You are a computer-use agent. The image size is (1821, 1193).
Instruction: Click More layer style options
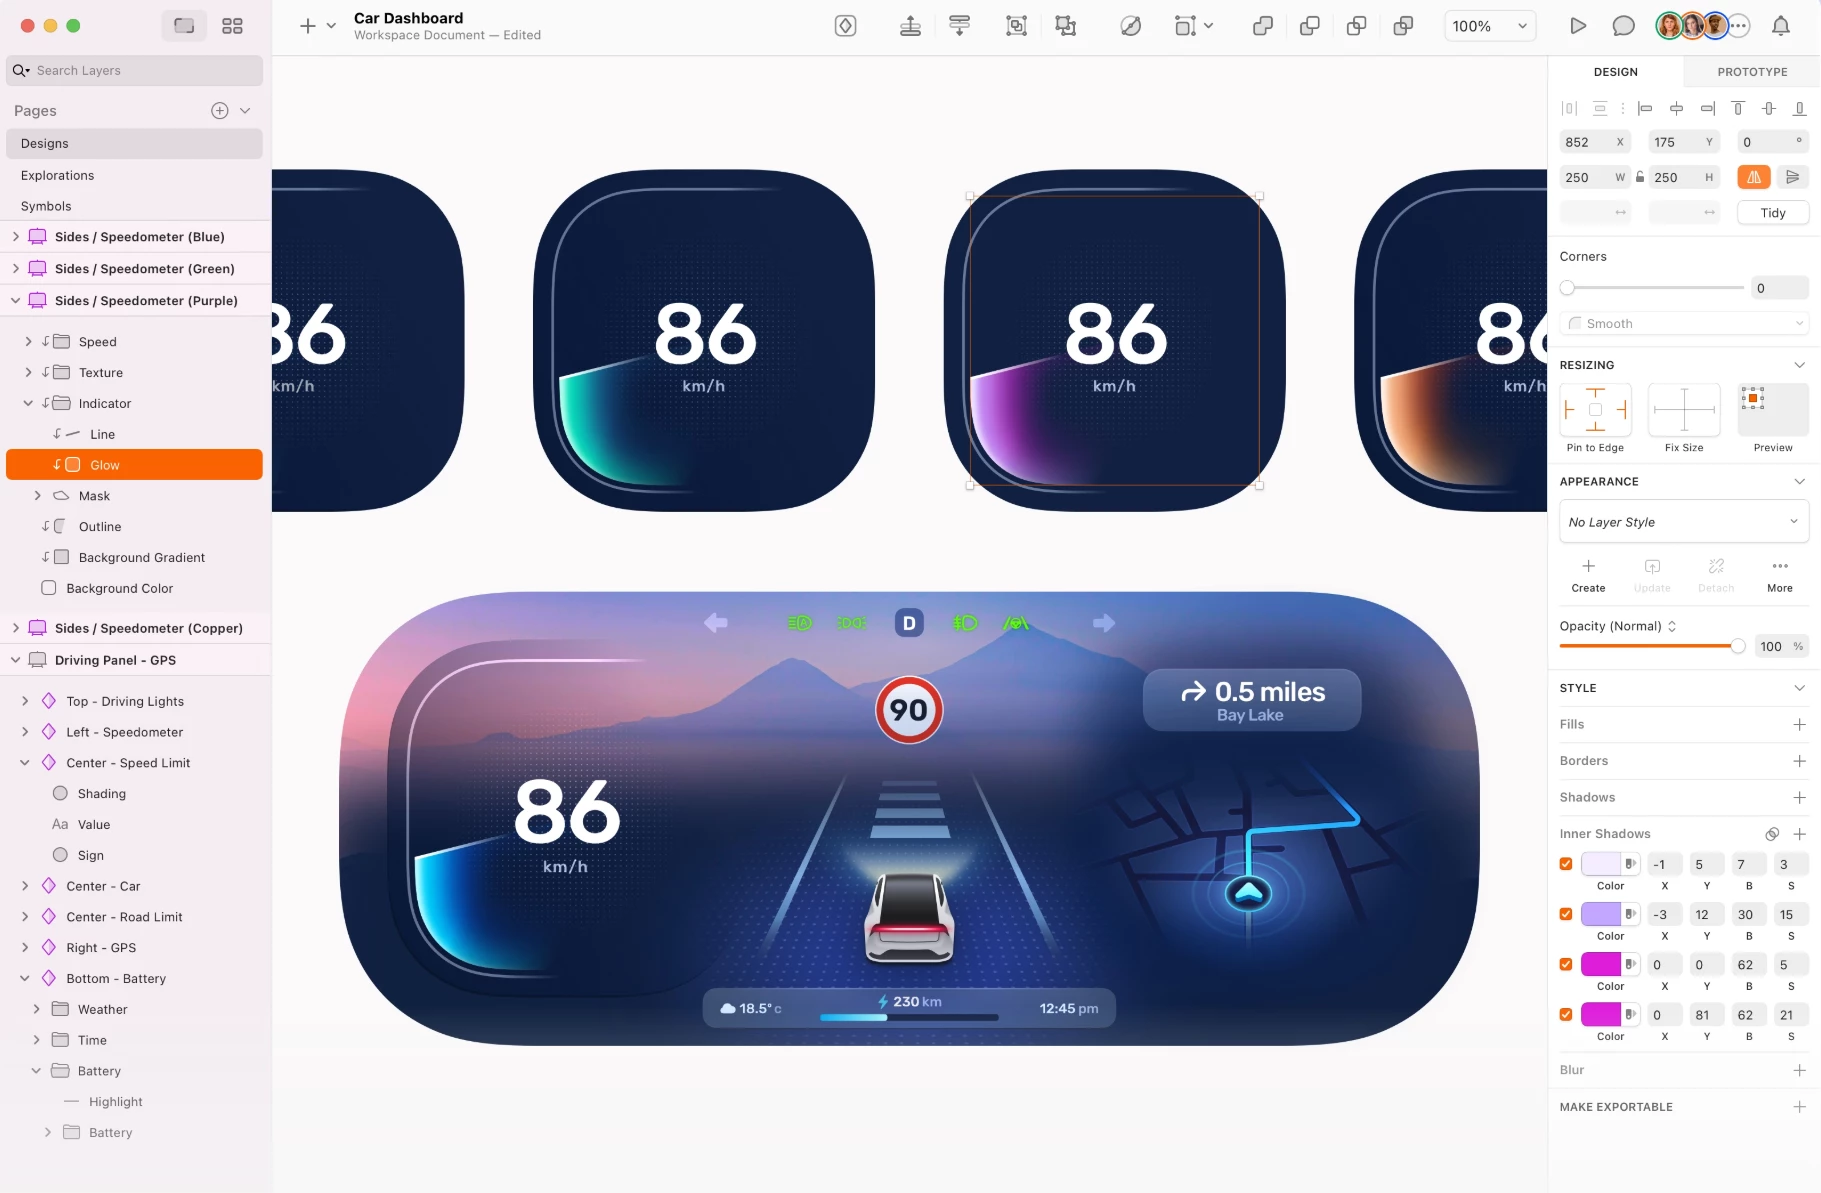click(1780, 576)
